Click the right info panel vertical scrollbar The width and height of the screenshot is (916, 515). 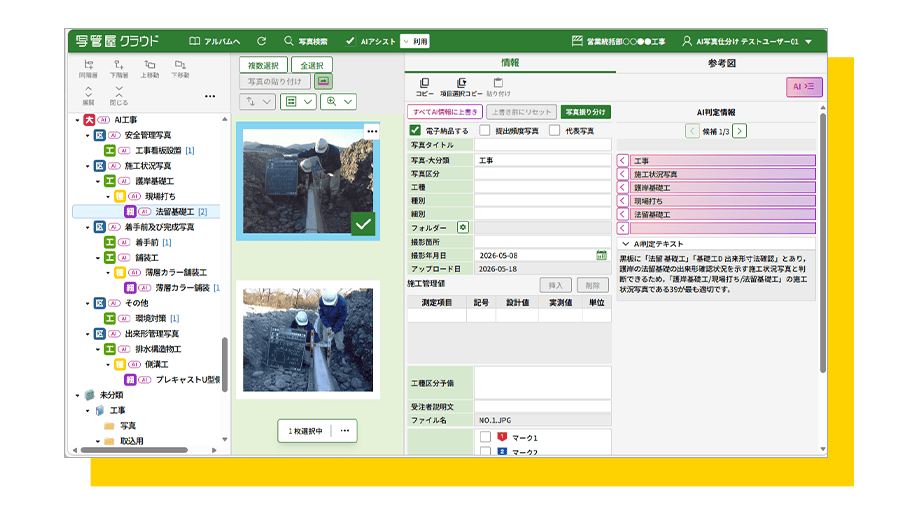tap(823, 243)
